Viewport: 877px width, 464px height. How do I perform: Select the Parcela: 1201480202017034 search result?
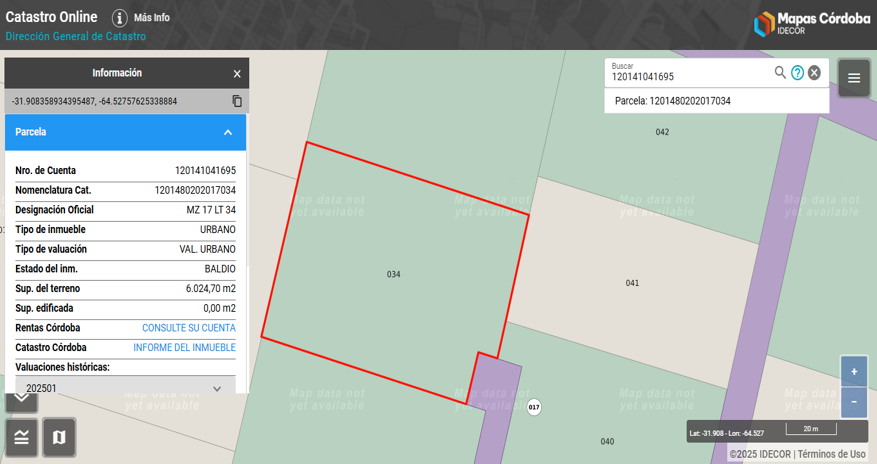[672, 101]
